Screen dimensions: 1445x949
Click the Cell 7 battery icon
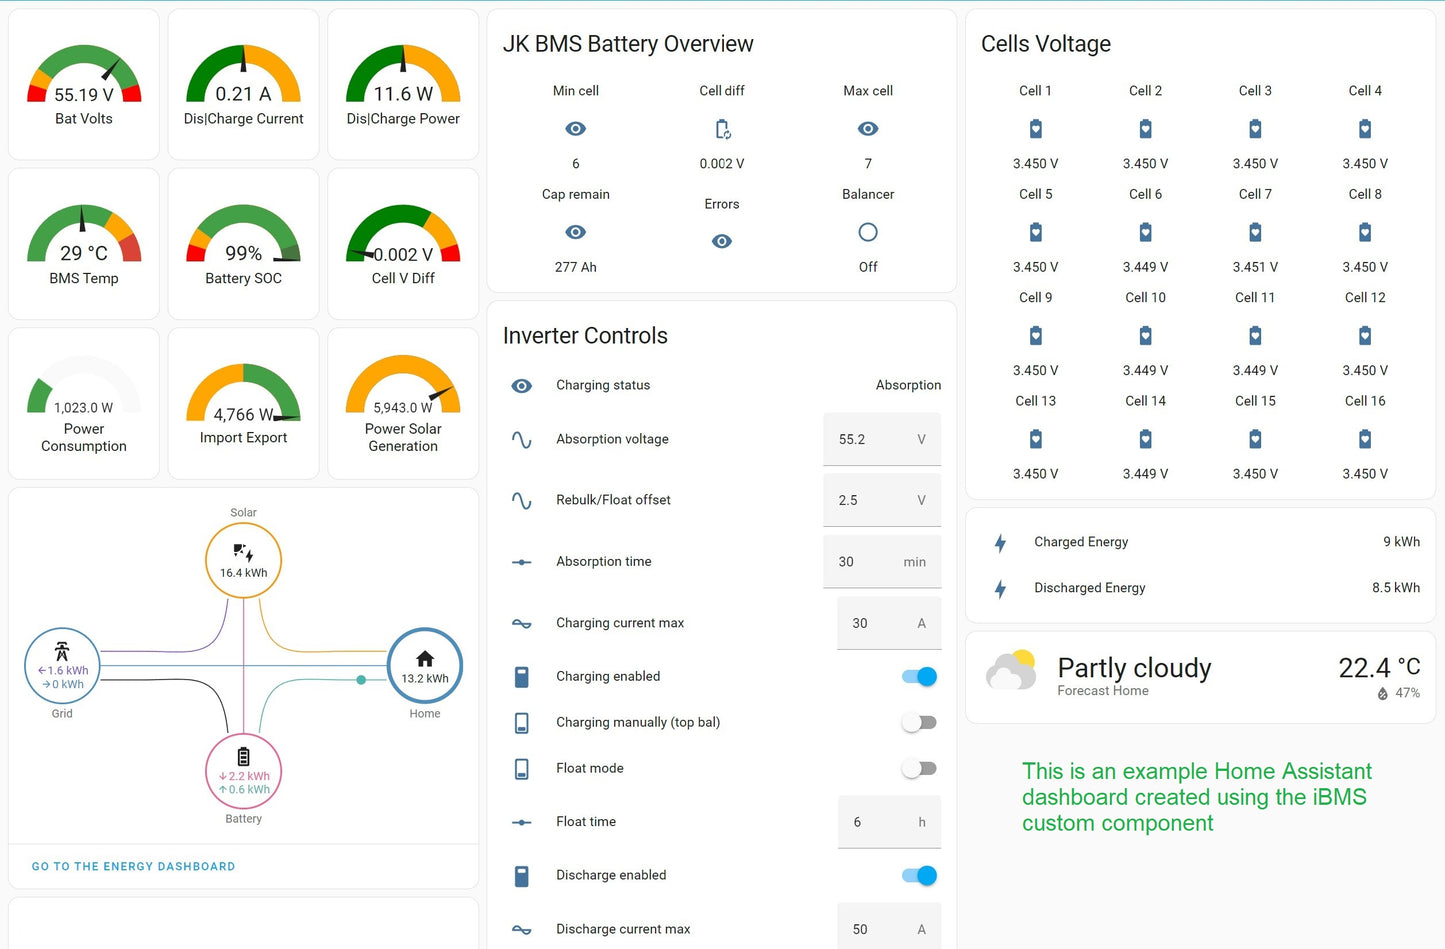(x=1255, y=232)
